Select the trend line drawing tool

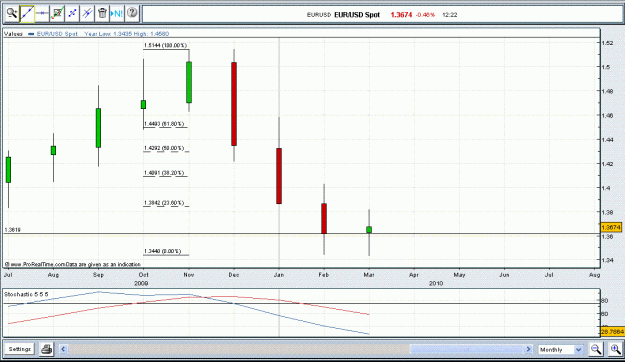27,14
